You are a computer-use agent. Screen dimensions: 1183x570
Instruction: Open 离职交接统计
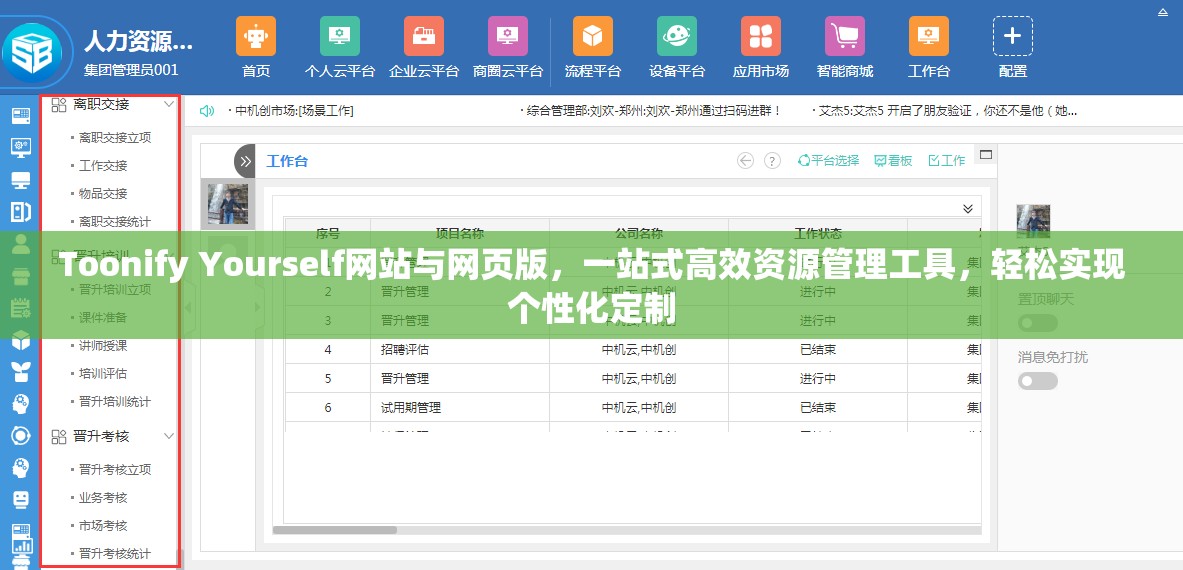115,222
